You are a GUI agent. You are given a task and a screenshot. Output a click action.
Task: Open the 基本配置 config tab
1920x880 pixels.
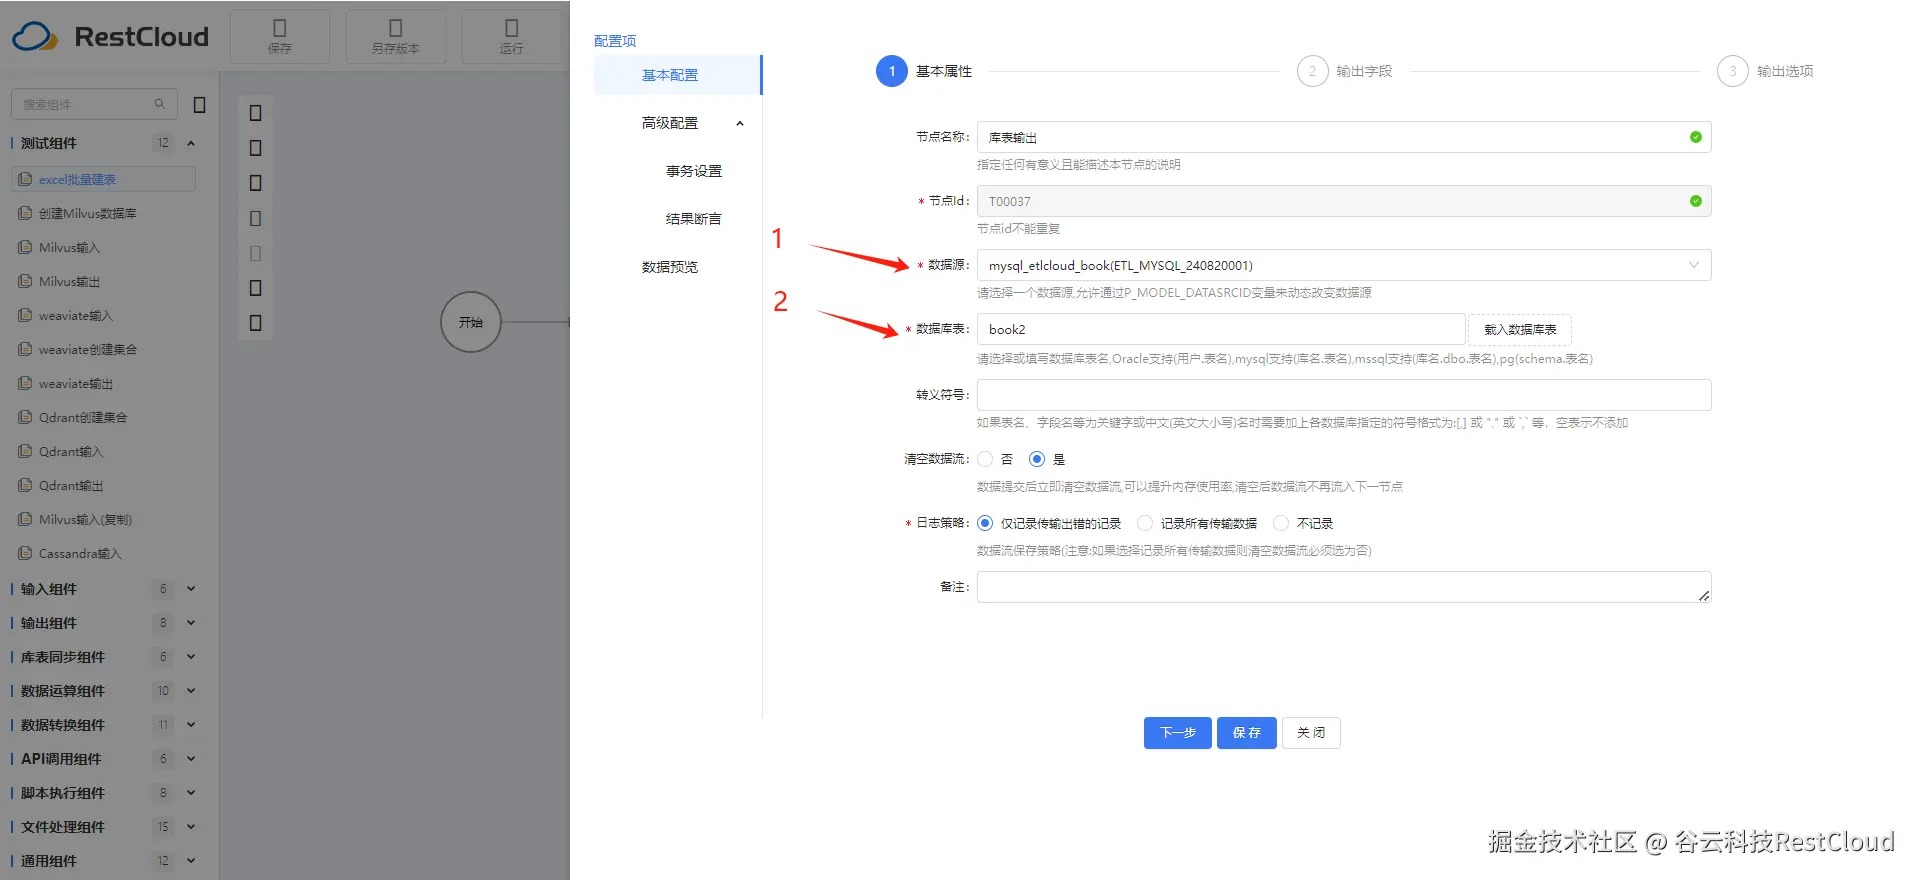[677, 75]
